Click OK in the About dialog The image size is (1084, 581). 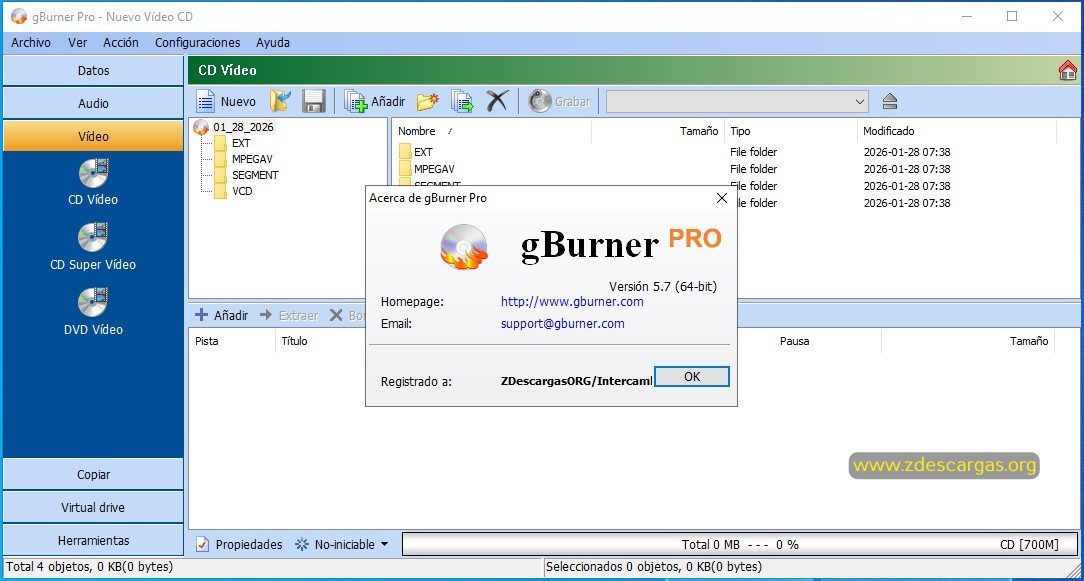pyautogui.click(x=691, y=376)
